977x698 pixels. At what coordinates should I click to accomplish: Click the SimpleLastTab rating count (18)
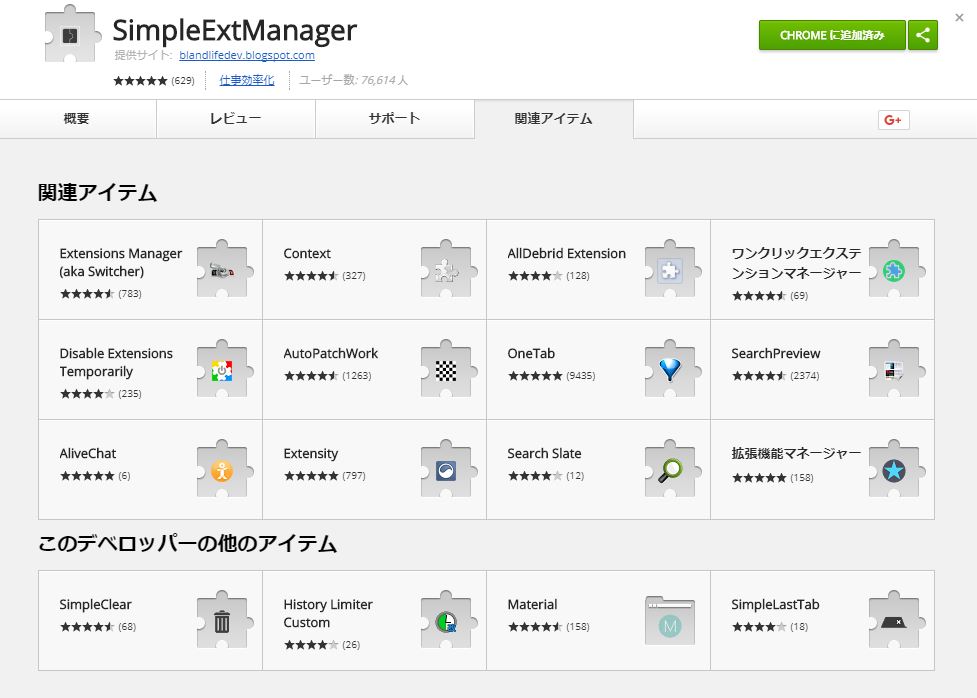point(799,627)
